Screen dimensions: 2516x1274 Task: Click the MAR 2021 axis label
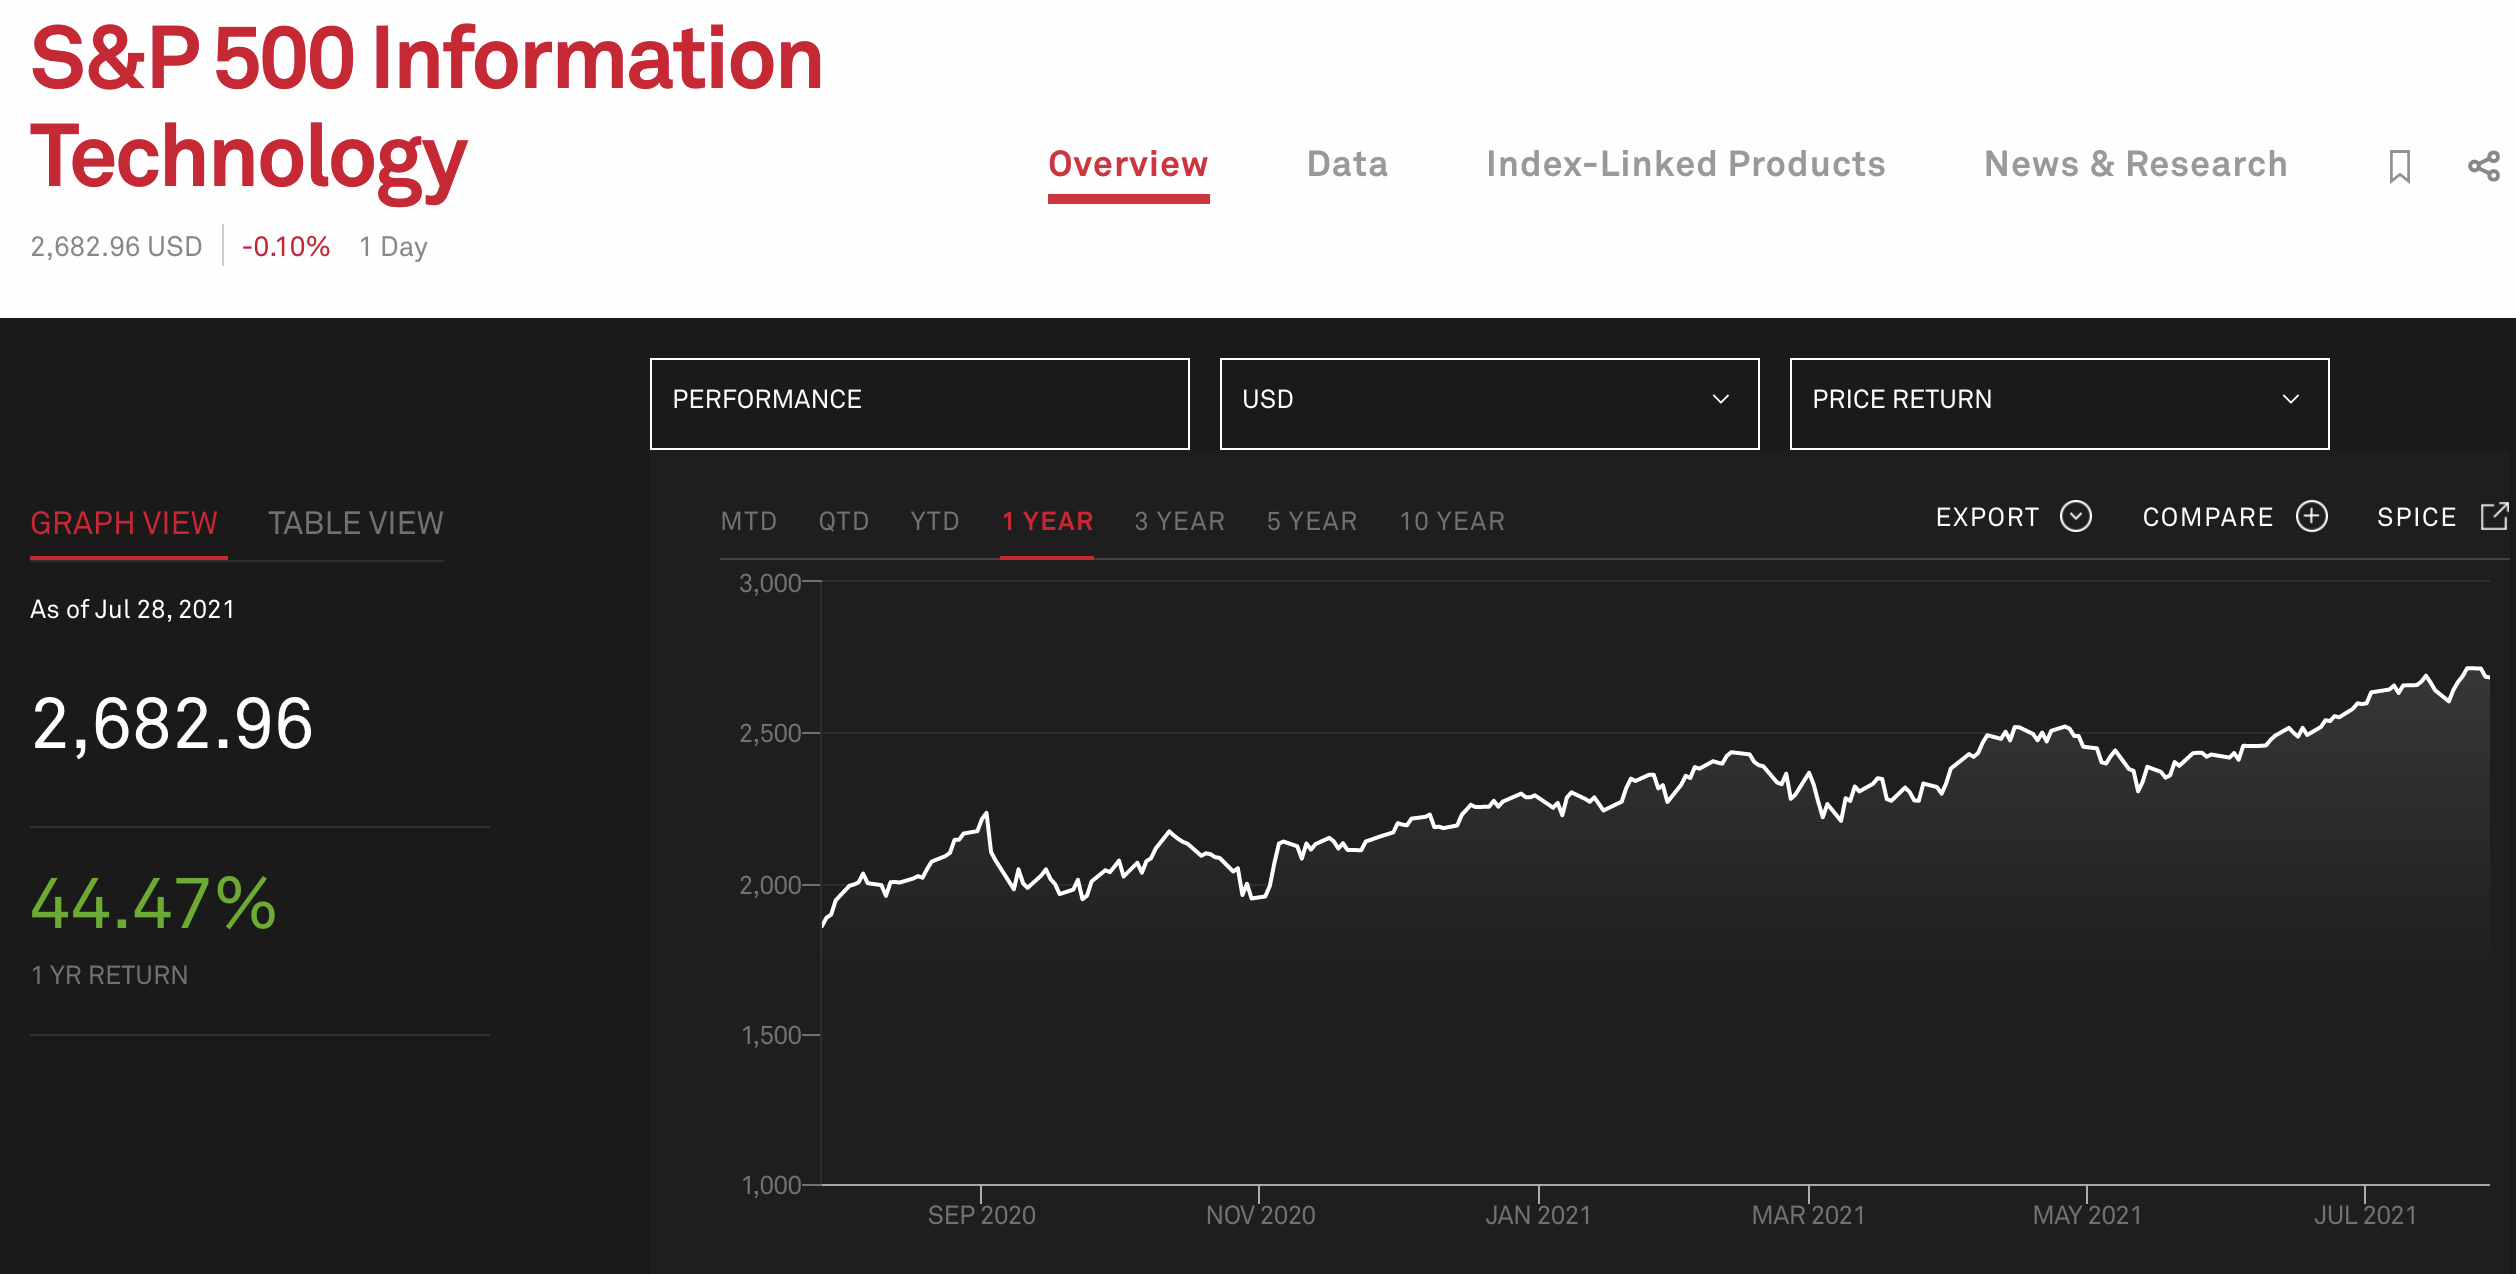[x=1808, y=1215]
